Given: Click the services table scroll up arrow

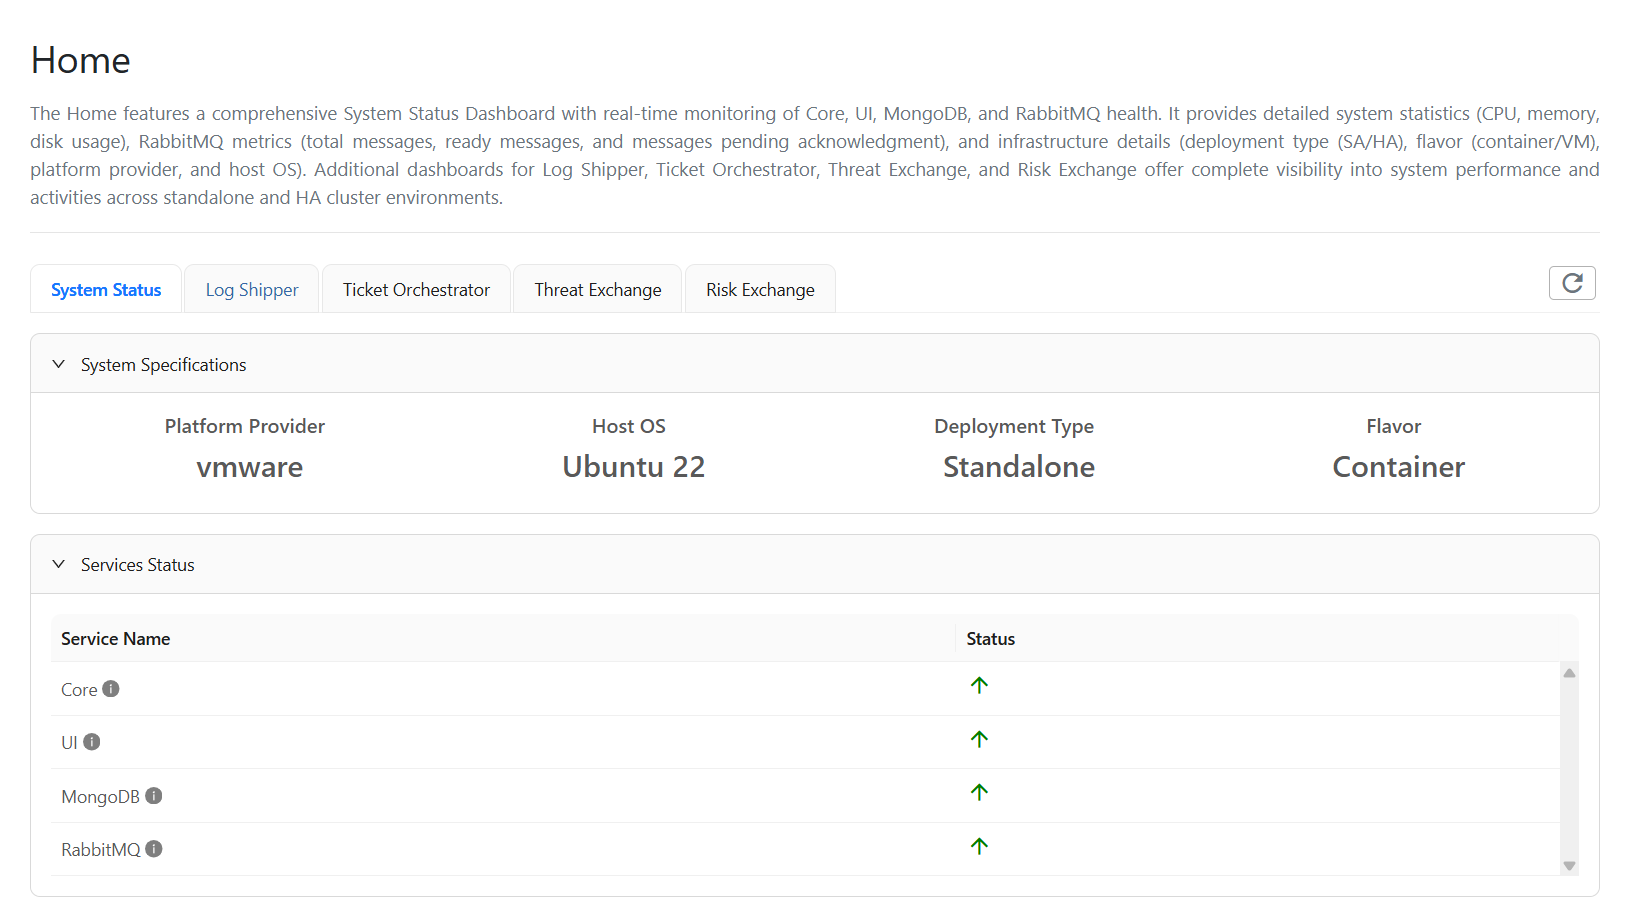Looking at the screenshot, I should pos(1570,673).
